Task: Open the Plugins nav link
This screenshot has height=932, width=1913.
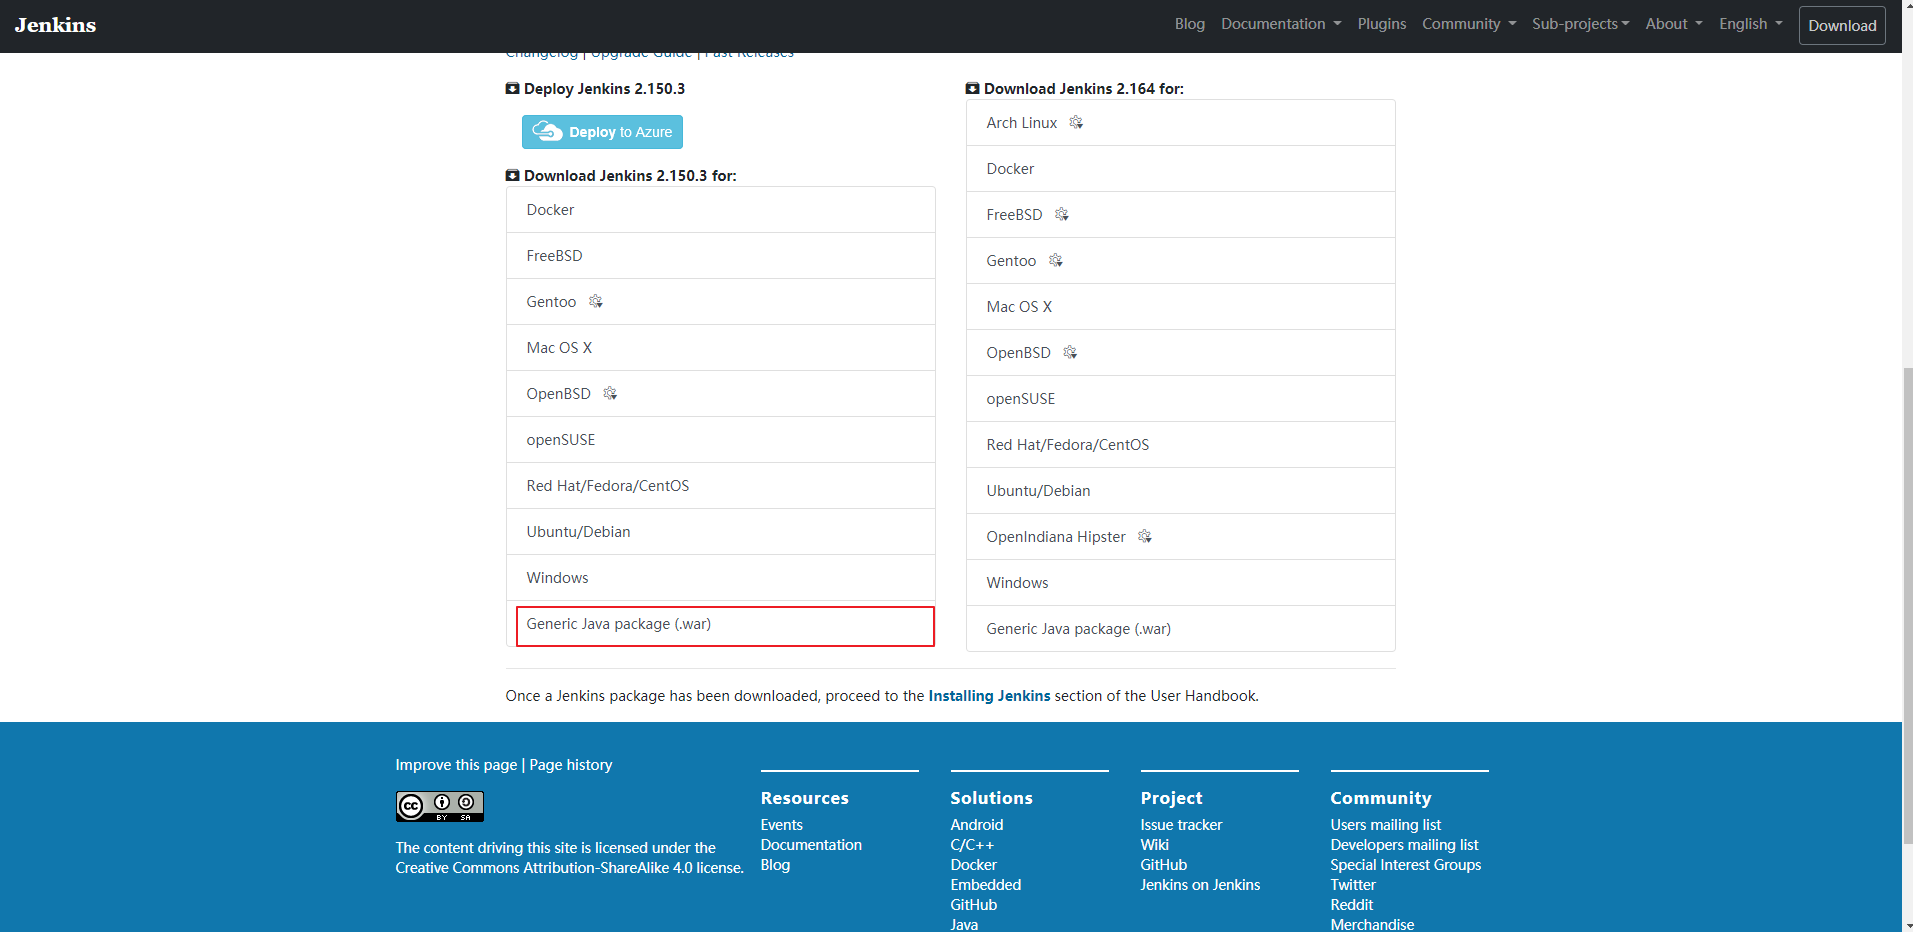Action: (1381, 24)
